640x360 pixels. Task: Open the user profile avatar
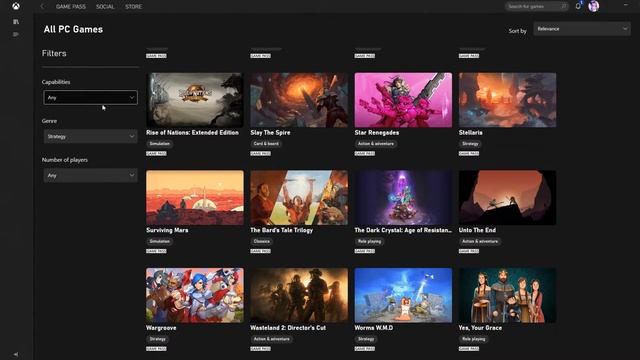[x=593, y=6]
